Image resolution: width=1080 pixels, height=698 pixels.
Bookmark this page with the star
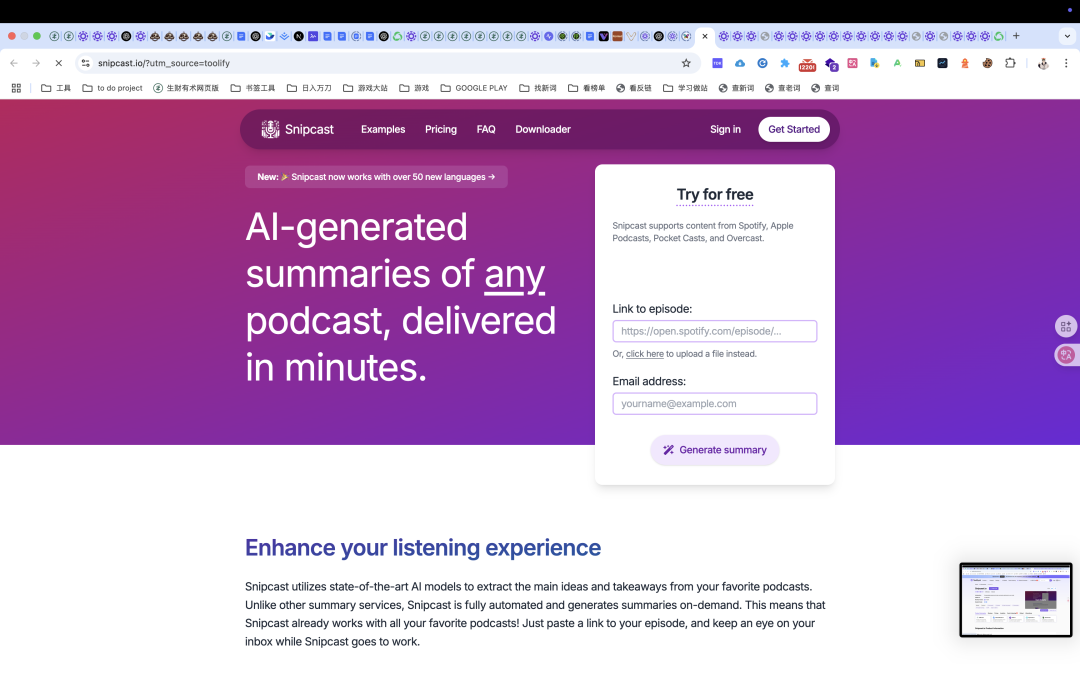686,63
